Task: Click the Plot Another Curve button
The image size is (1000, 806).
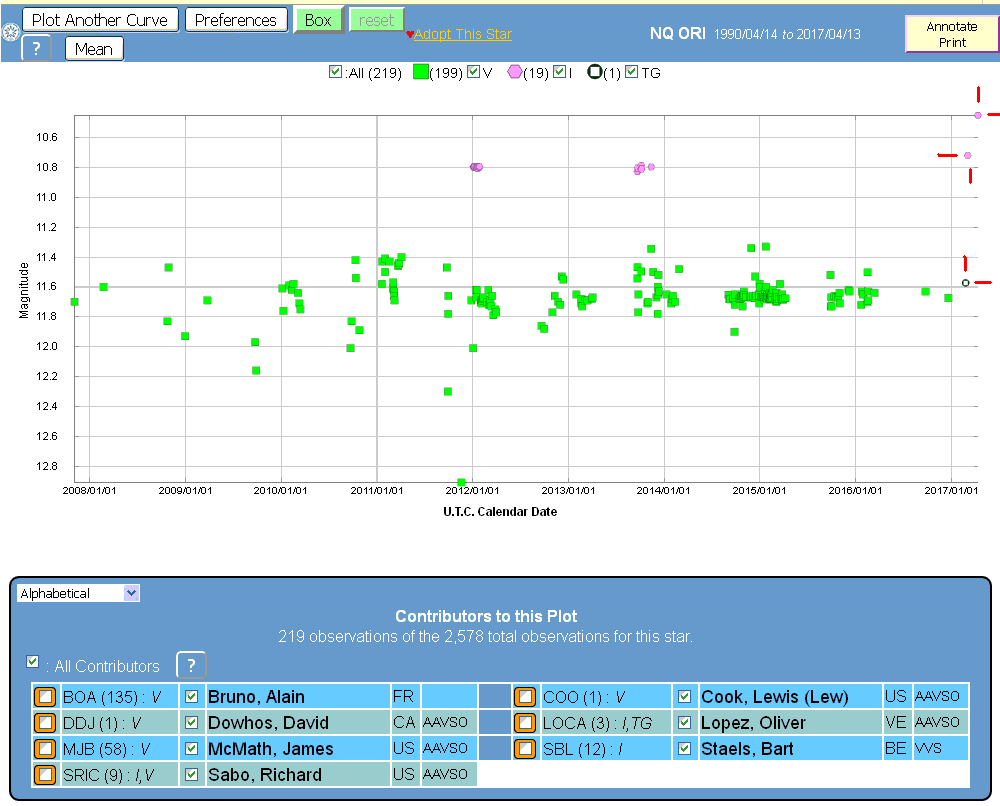Action: click(x=100, y=20)
